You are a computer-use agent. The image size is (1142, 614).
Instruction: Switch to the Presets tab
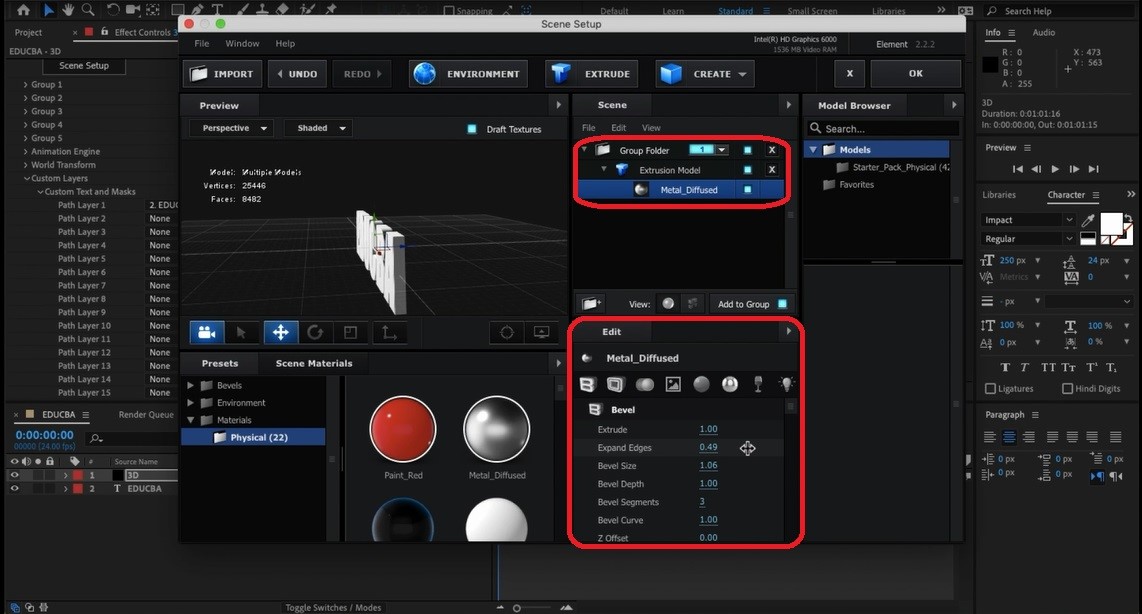(220, 363)
